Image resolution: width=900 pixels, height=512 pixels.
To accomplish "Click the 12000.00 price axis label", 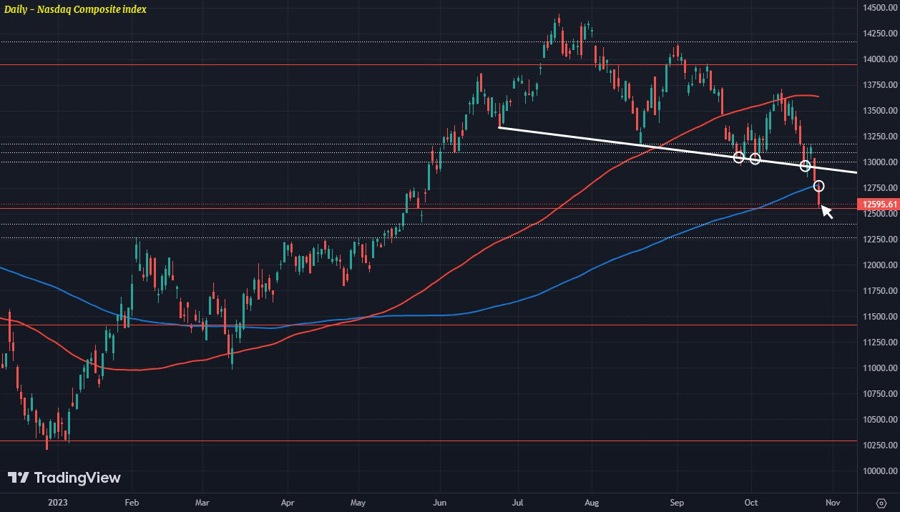I will pyautogui.click(x=879, y=265).
